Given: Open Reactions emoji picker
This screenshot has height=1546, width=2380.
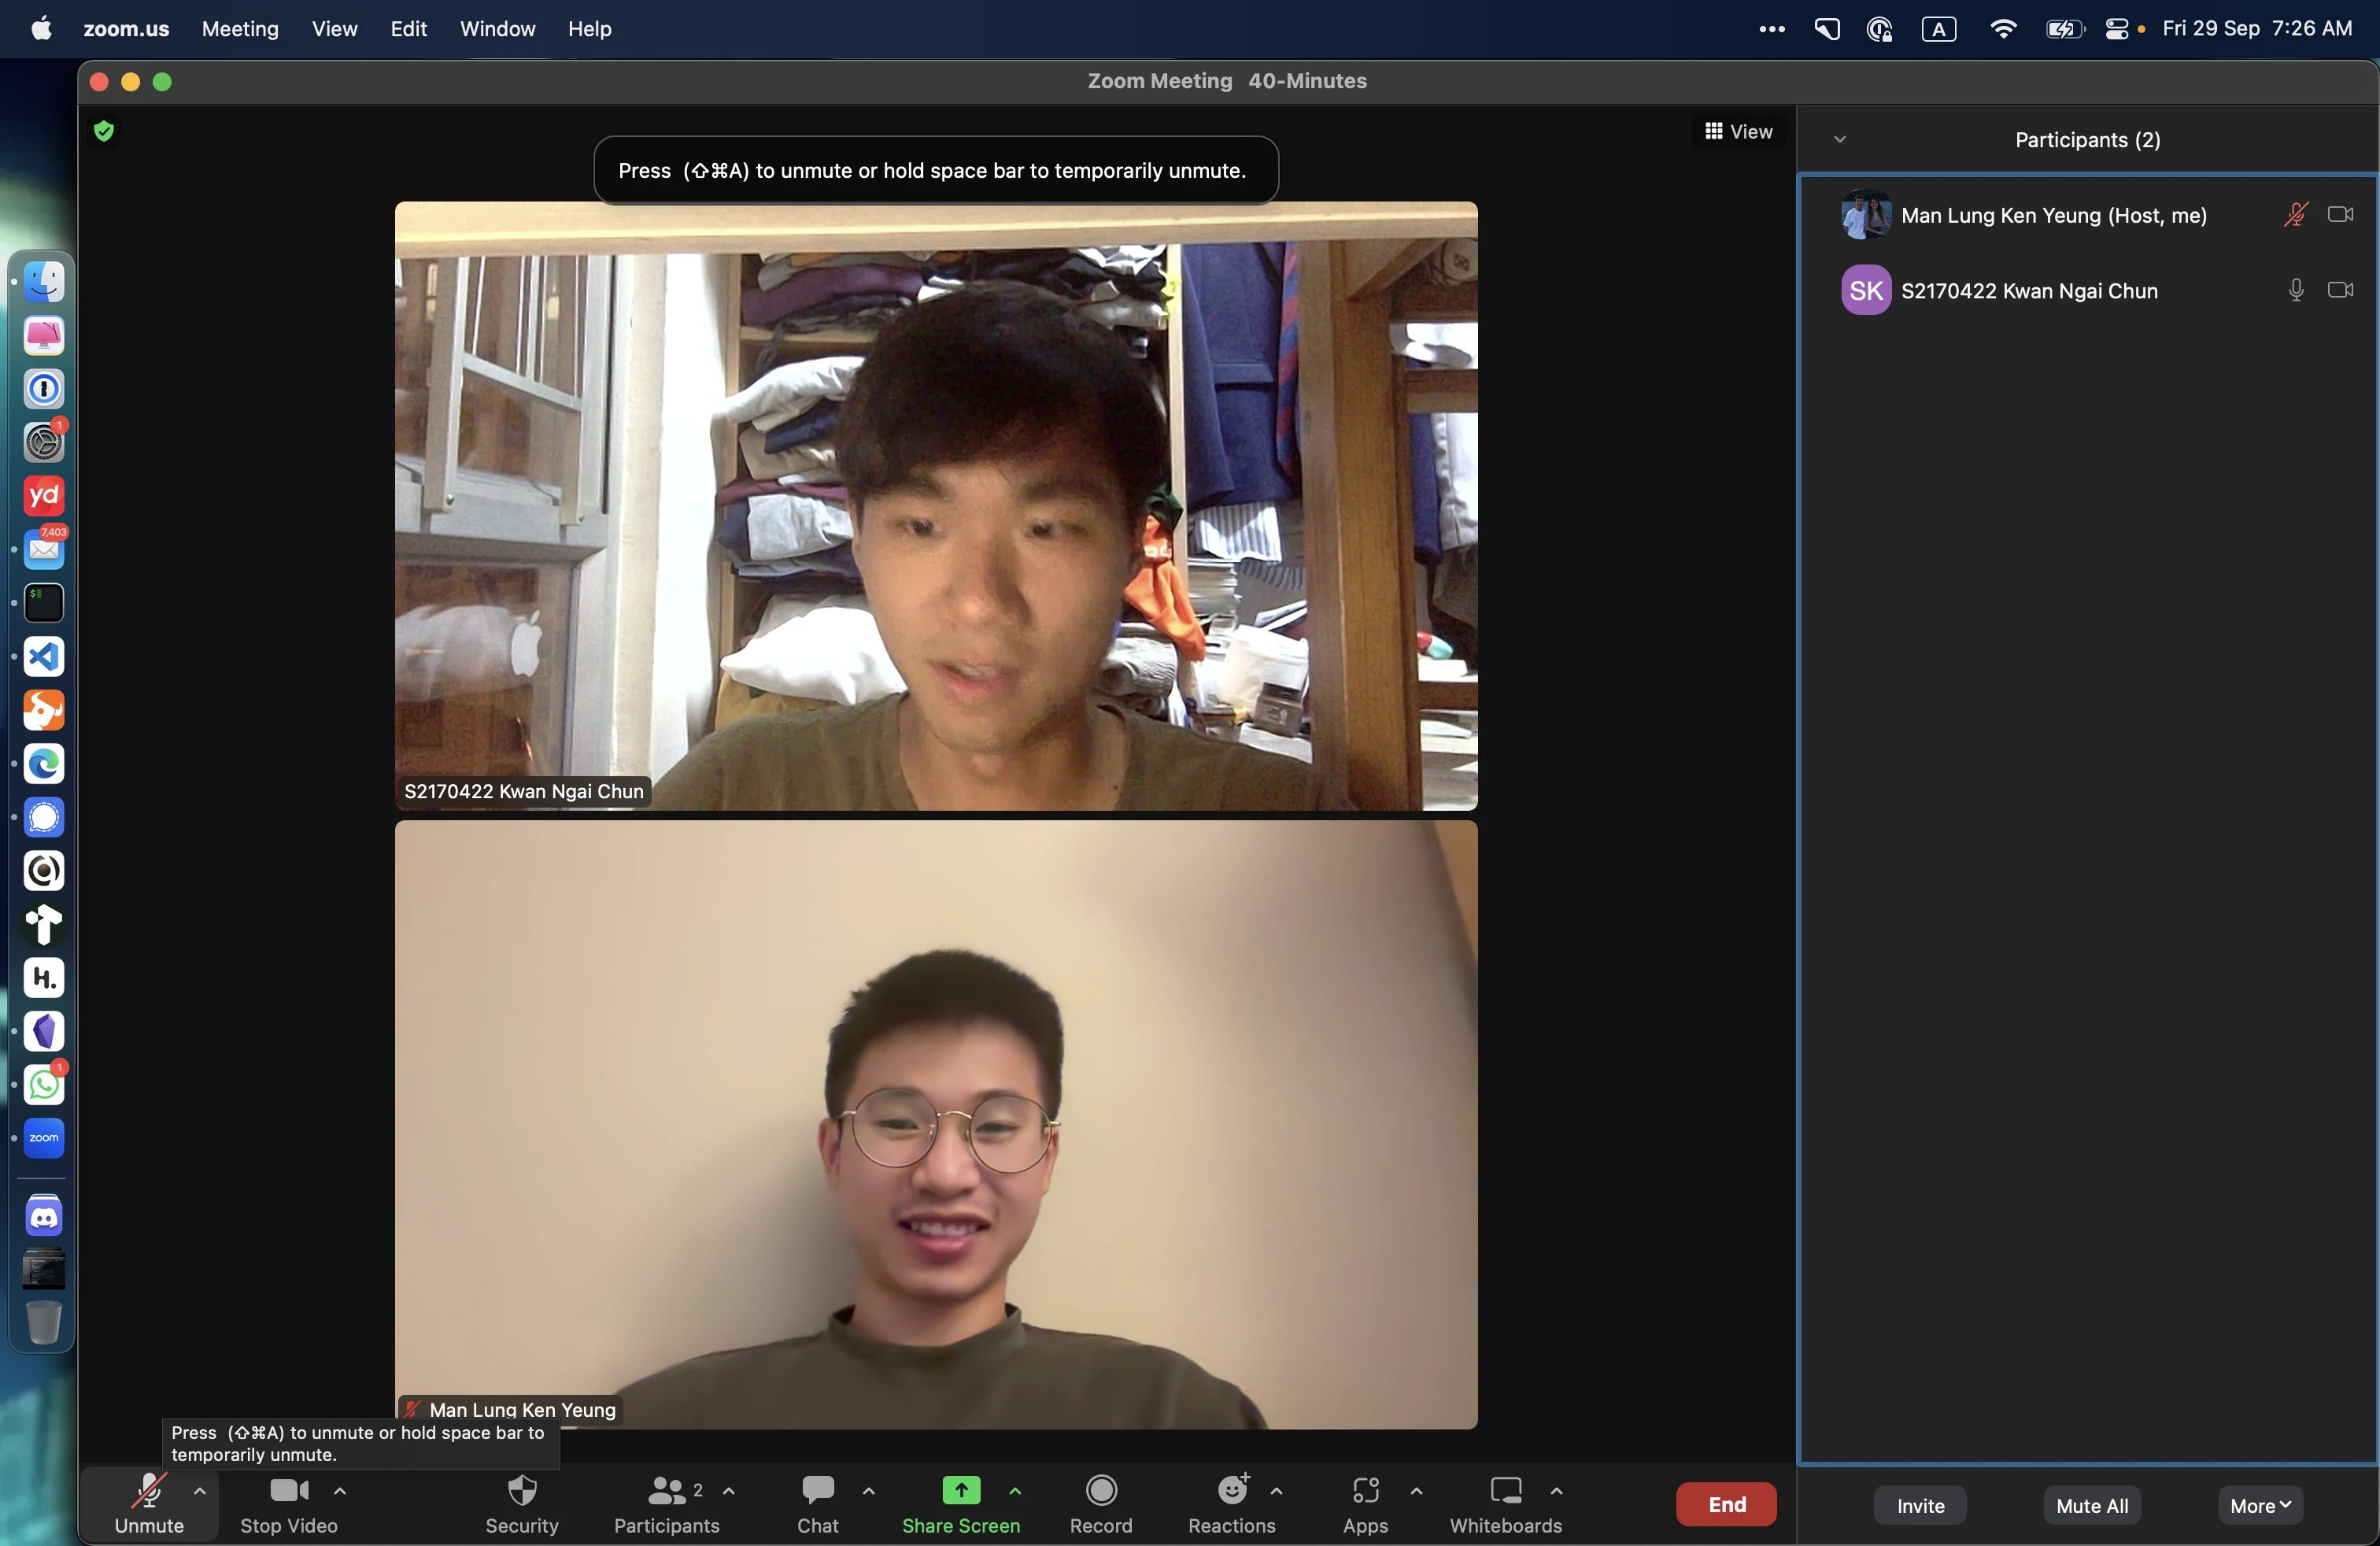Looking at the screenshot, I should [x=1232, y=1503].
